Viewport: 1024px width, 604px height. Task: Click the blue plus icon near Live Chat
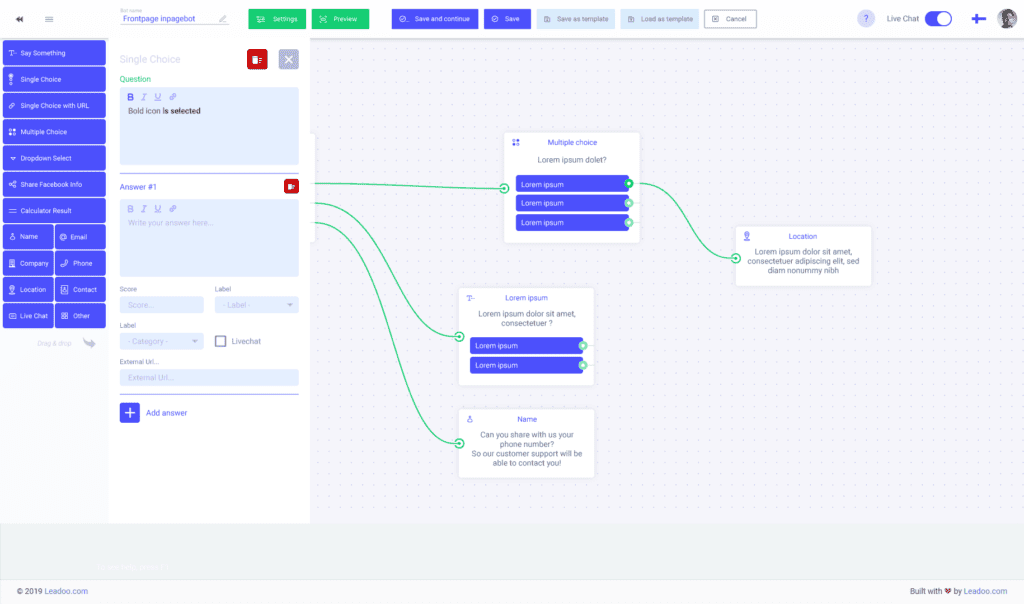point(979,18)
